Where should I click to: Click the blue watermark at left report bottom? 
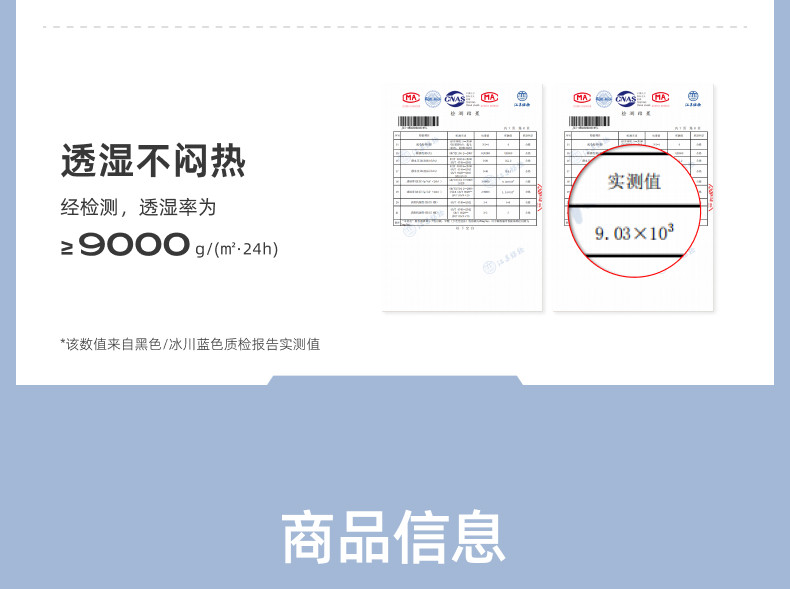(497, 267)
